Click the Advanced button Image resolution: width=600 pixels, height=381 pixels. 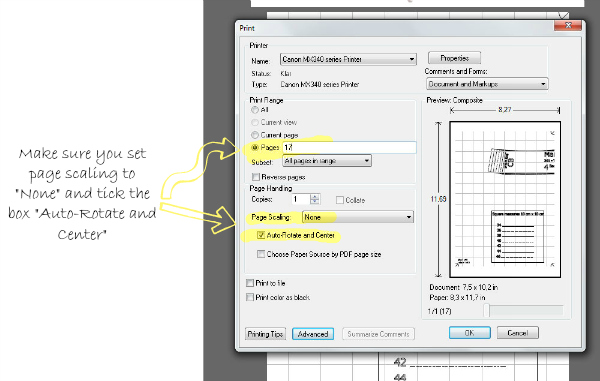[x=313, y=334]
